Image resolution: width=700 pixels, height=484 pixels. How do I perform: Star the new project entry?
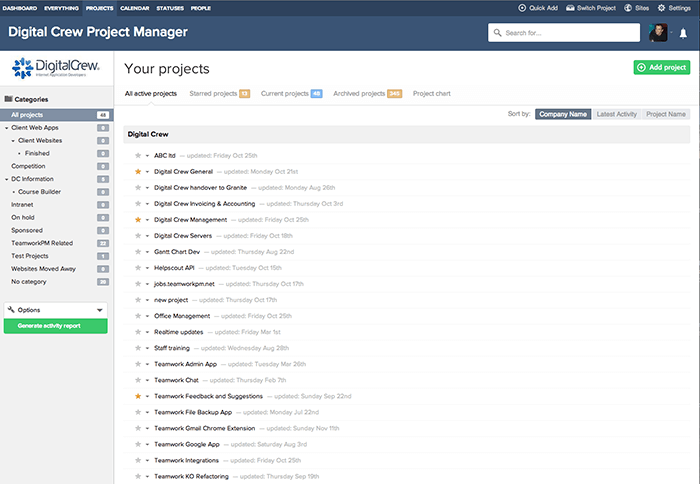click(x=138, y=300)
